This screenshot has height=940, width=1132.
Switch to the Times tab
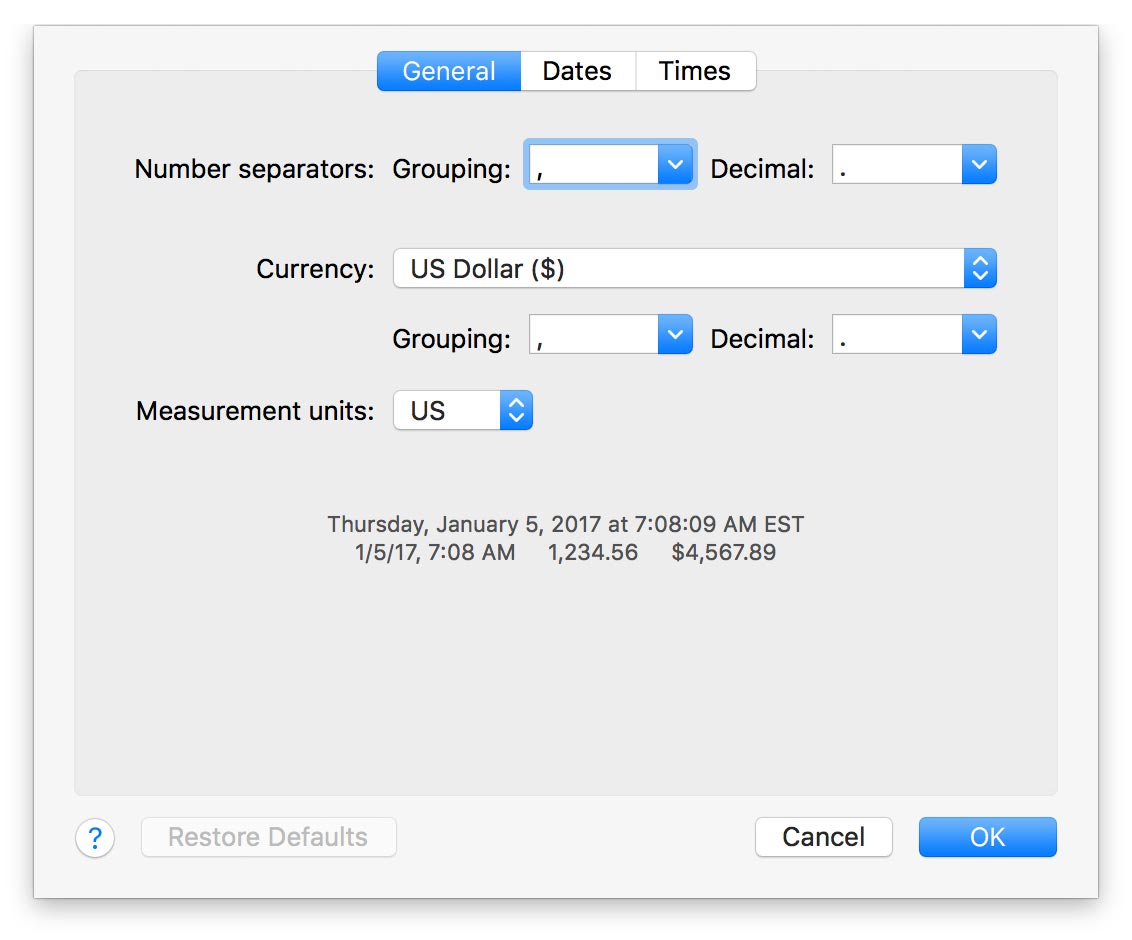[x=695, y=71]
